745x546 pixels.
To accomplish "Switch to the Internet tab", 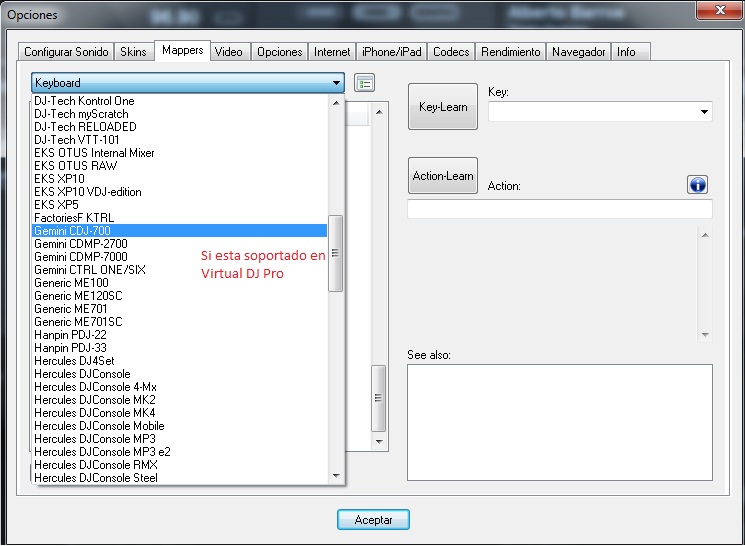I will click(332, 52).
